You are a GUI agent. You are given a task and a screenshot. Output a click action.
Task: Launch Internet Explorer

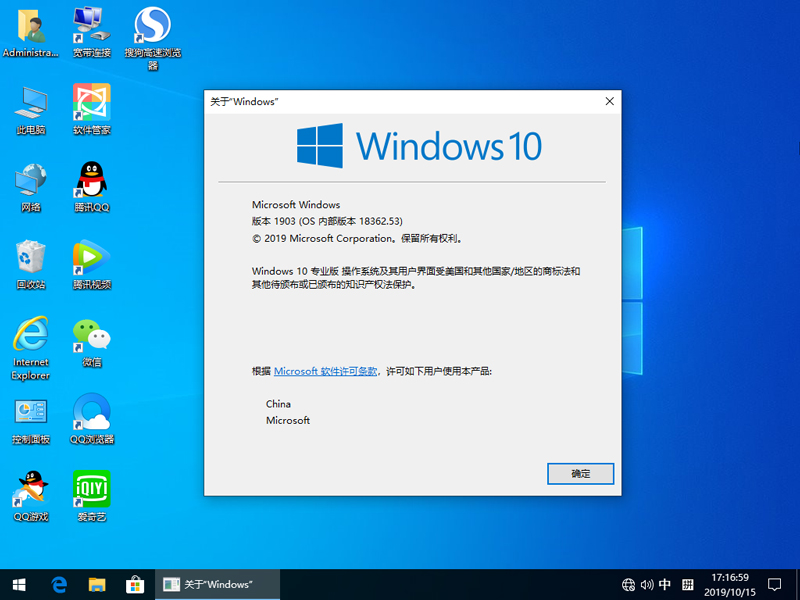pos(30,340)
